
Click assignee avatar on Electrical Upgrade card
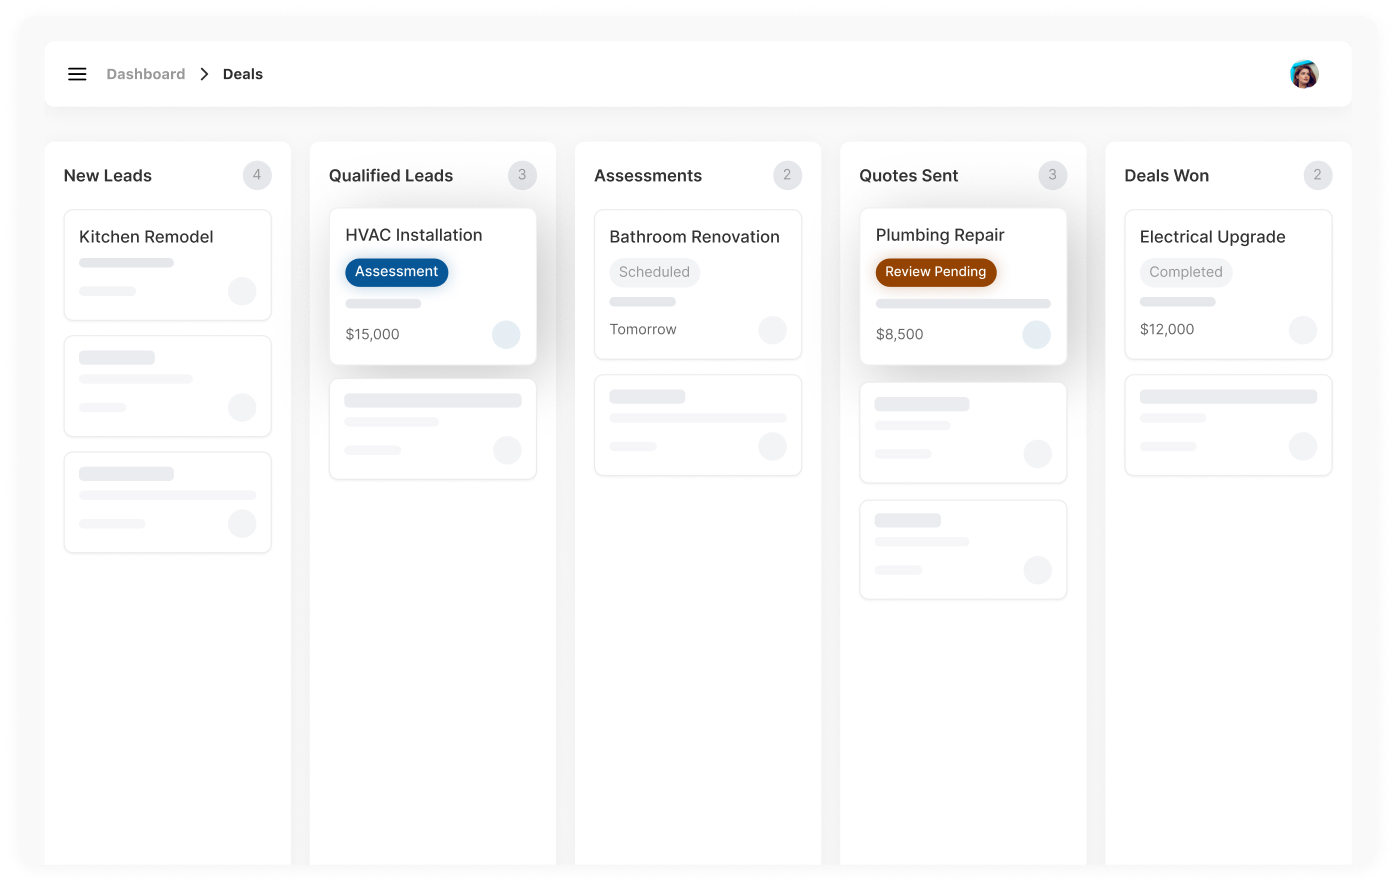pos(1302,330)
